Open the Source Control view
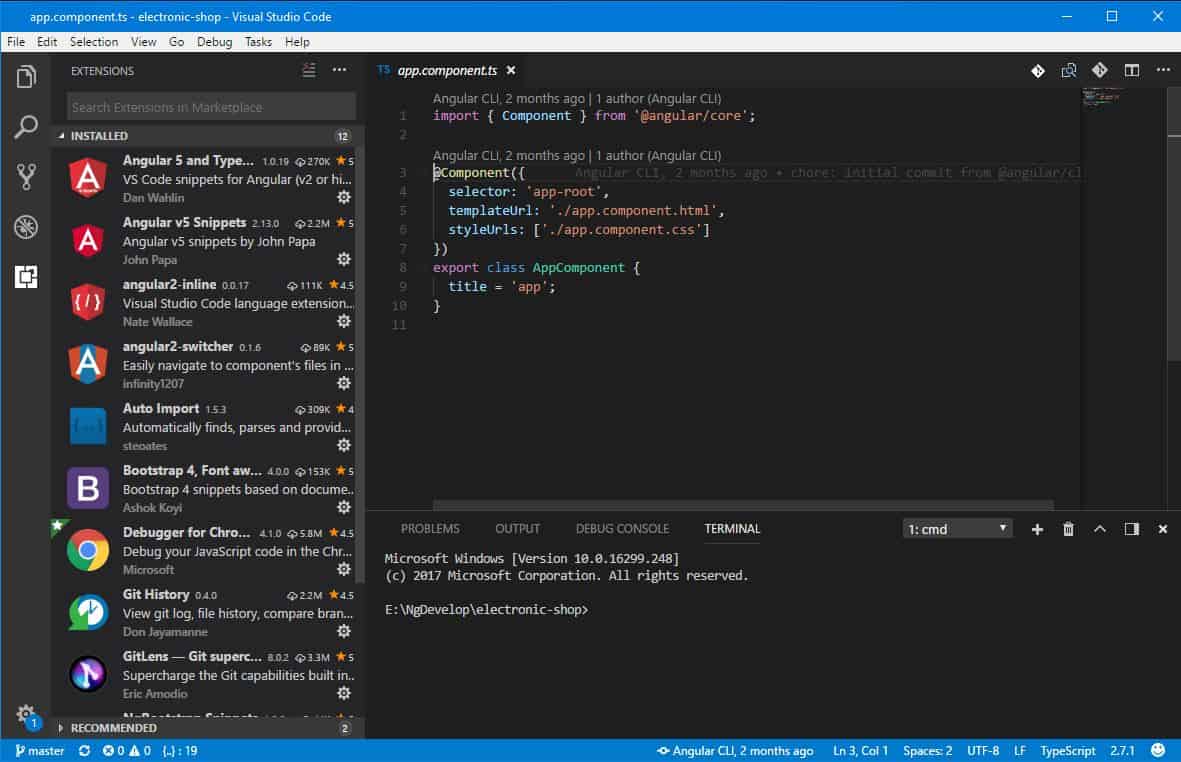Image resolution: width=1181 pixels, height=762 pixels. click(x=26, y=177)
